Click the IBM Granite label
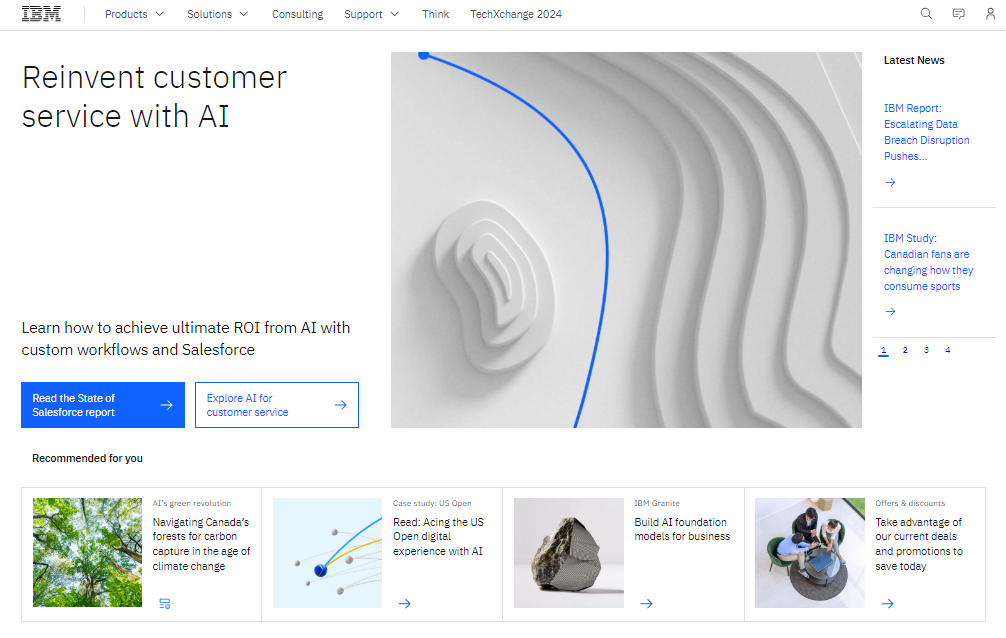Screen dimensions: 1006x638 (657, 503)
